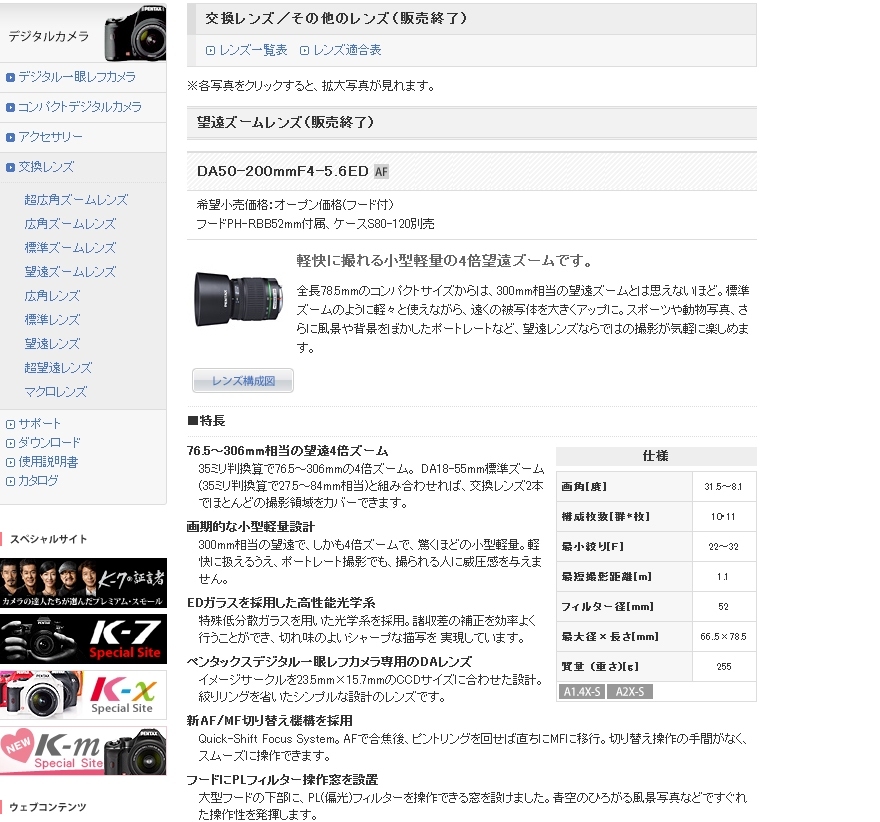Click the A2X-S adapter badge

pos(630,692)
